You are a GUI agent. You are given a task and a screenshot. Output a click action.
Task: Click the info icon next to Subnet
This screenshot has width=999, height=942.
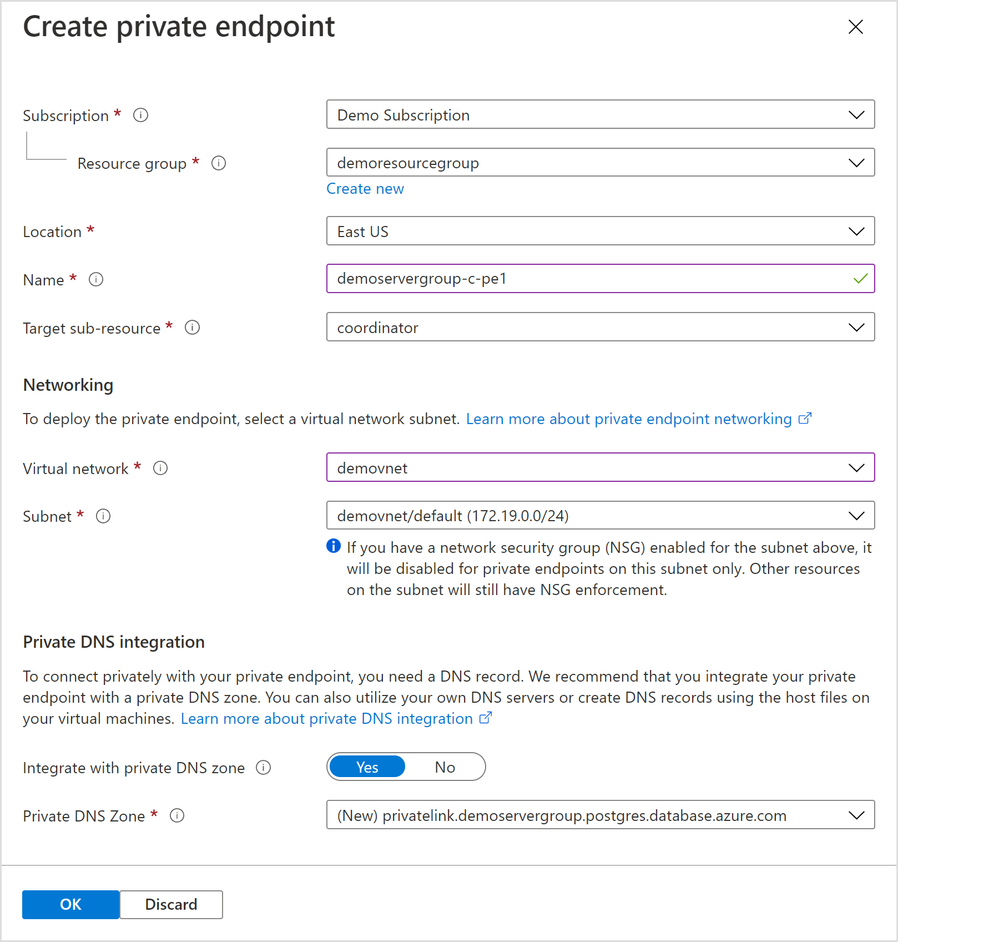click(103, 516)
